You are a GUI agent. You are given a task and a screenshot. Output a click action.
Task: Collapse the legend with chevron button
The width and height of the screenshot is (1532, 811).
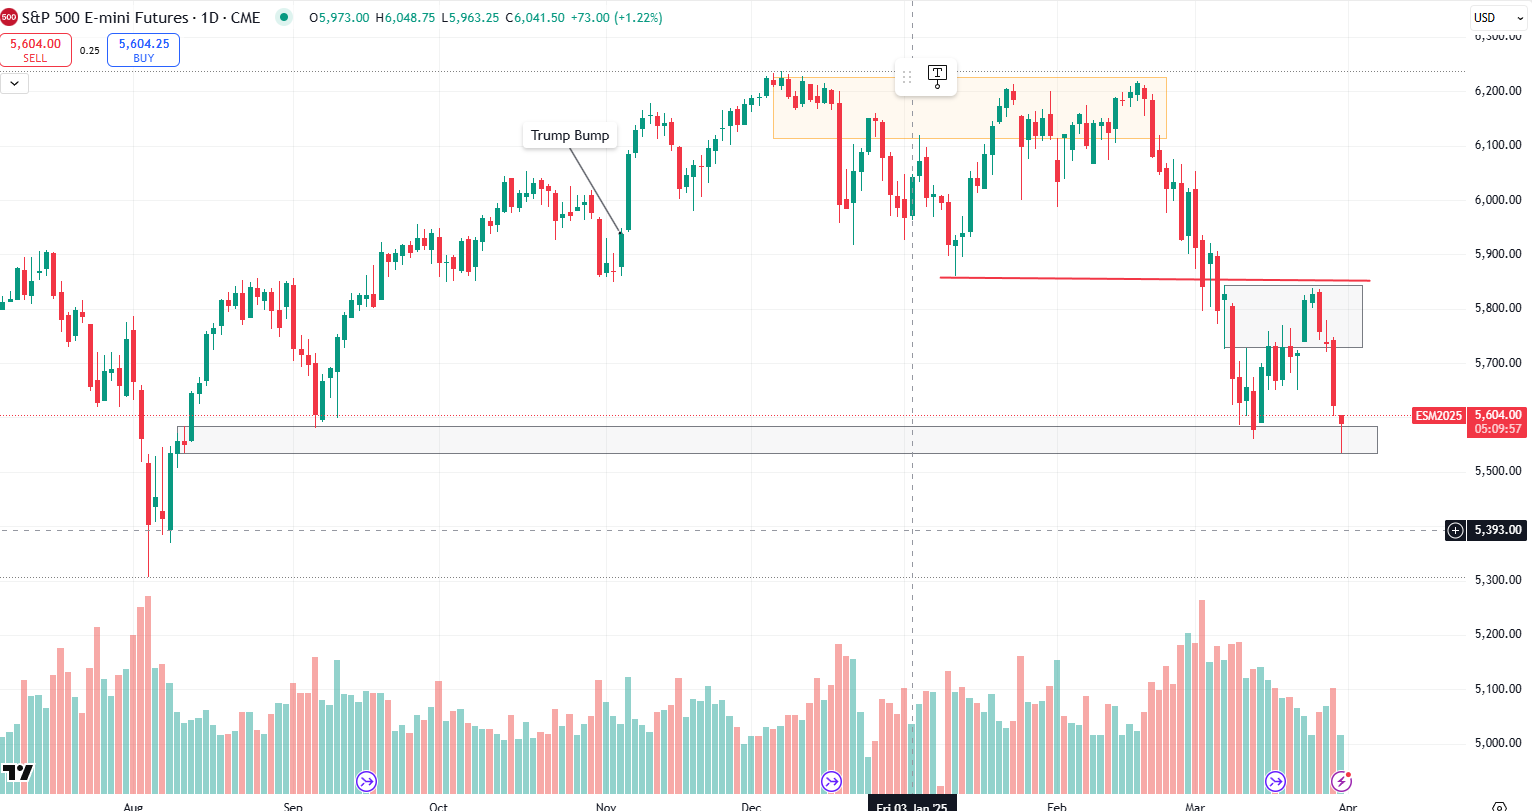(x=14, y=84)
